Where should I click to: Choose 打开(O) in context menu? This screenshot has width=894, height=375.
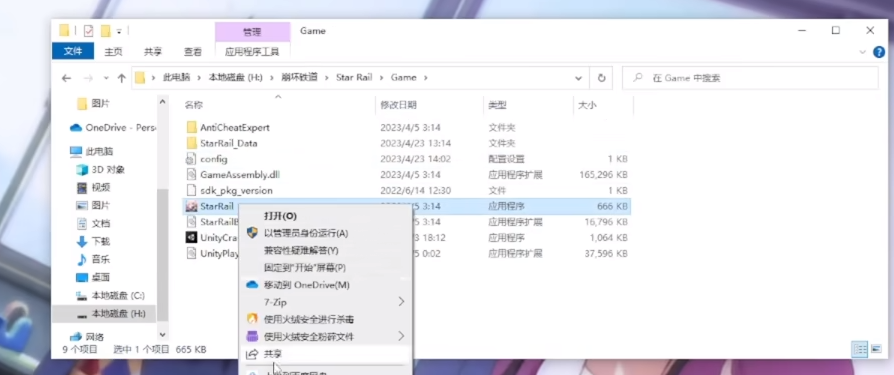(x=325, y=216)
